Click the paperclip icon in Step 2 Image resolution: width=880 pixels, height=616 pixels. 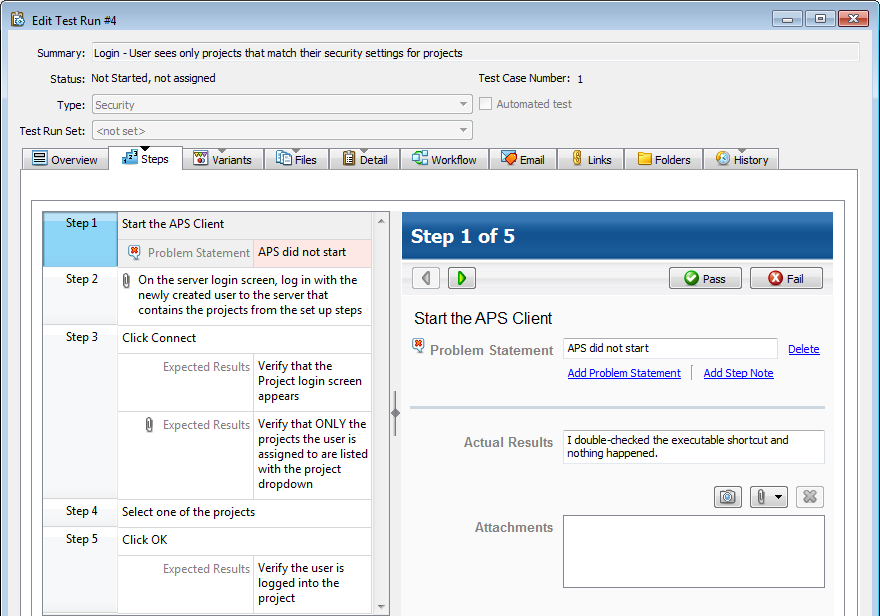[x=126, y=281]
